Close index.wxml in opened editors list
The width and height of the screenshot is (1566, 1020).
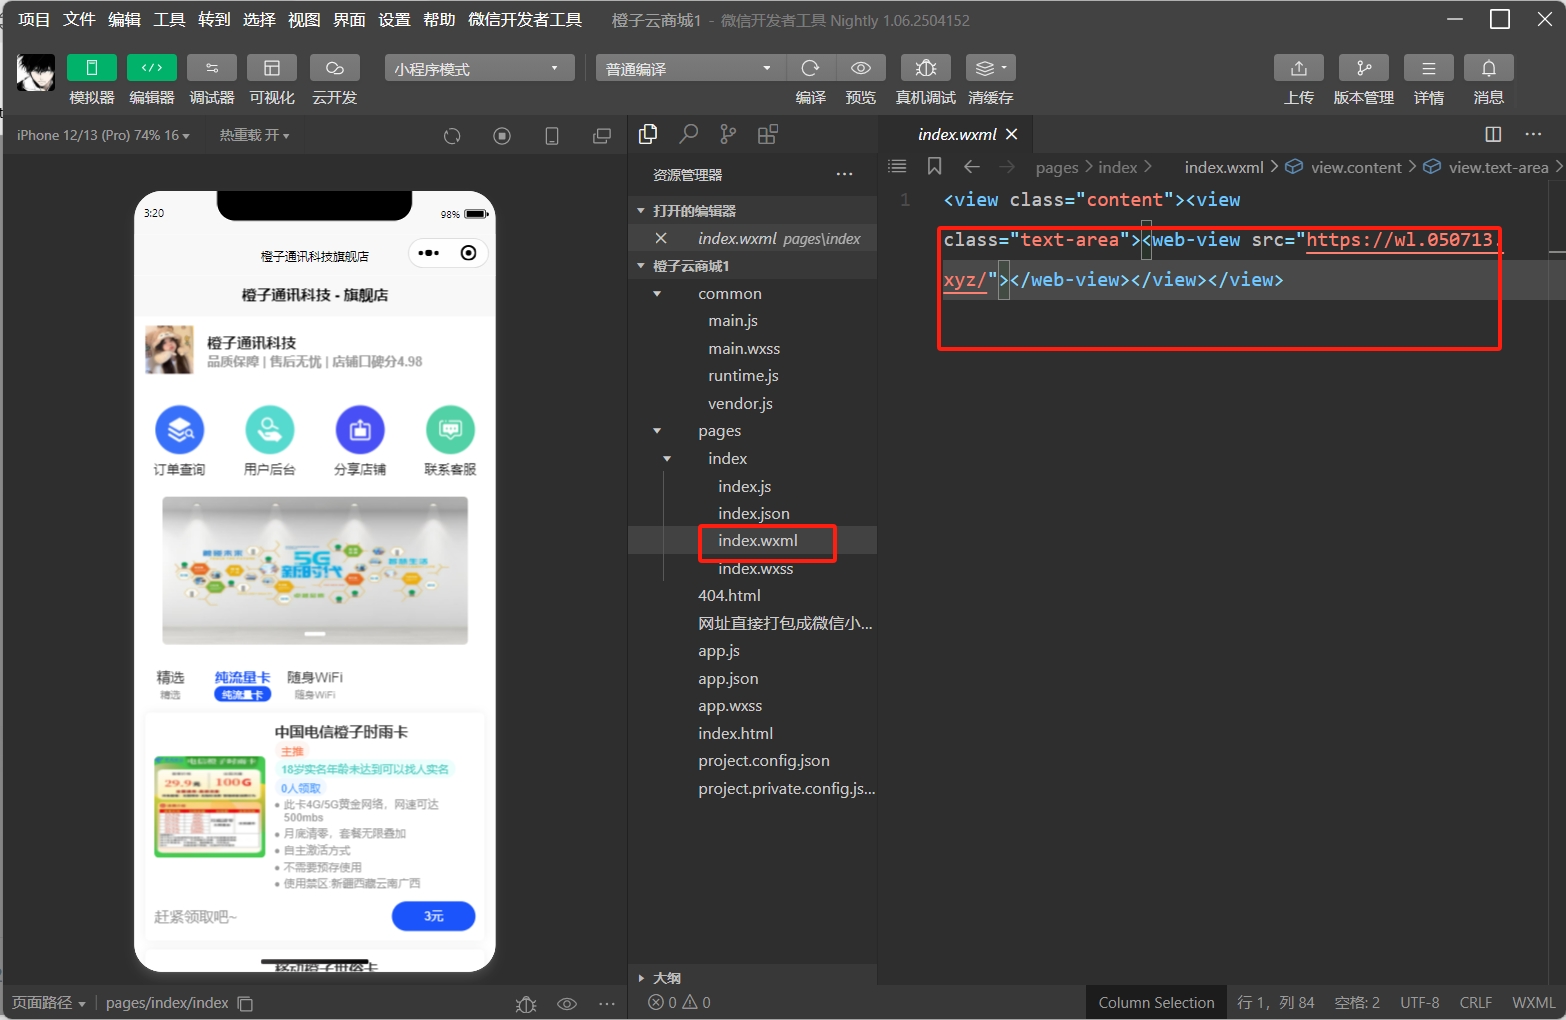[661, 238]
